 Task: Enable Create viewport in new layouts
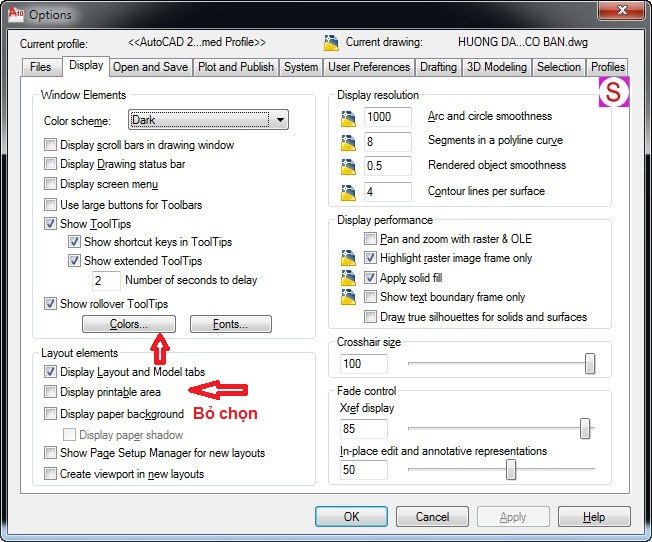tap(50, 474)
